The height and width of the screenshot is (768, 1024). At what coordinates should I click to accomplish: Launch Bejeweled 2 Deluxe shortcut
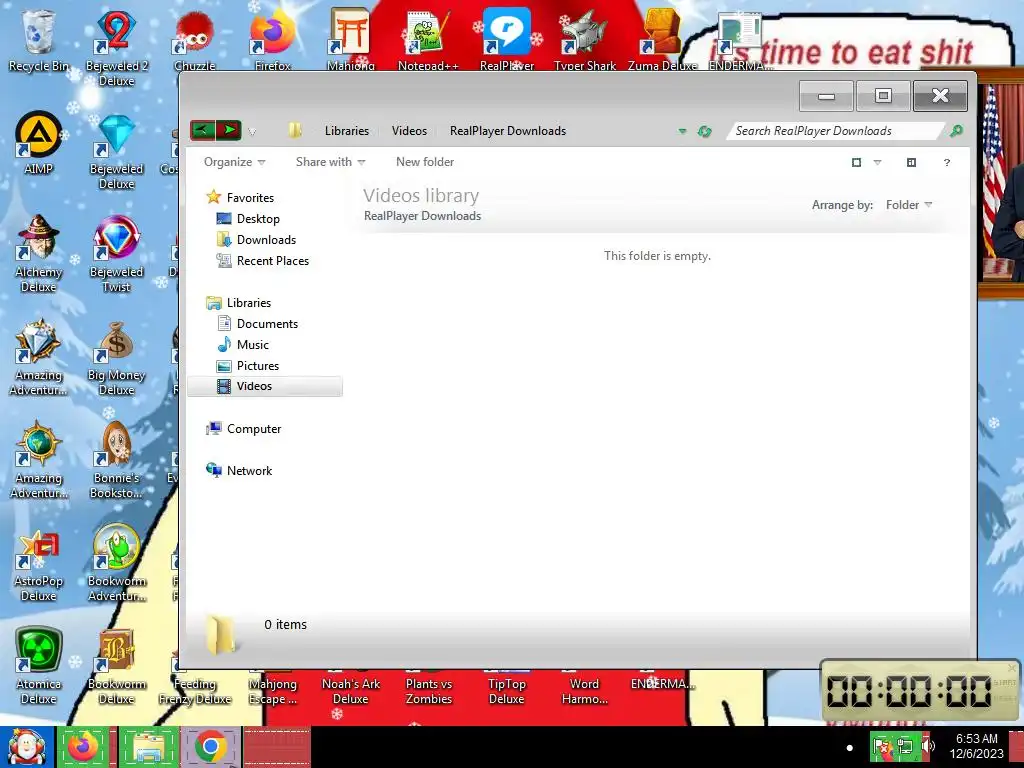pos(117,47)
